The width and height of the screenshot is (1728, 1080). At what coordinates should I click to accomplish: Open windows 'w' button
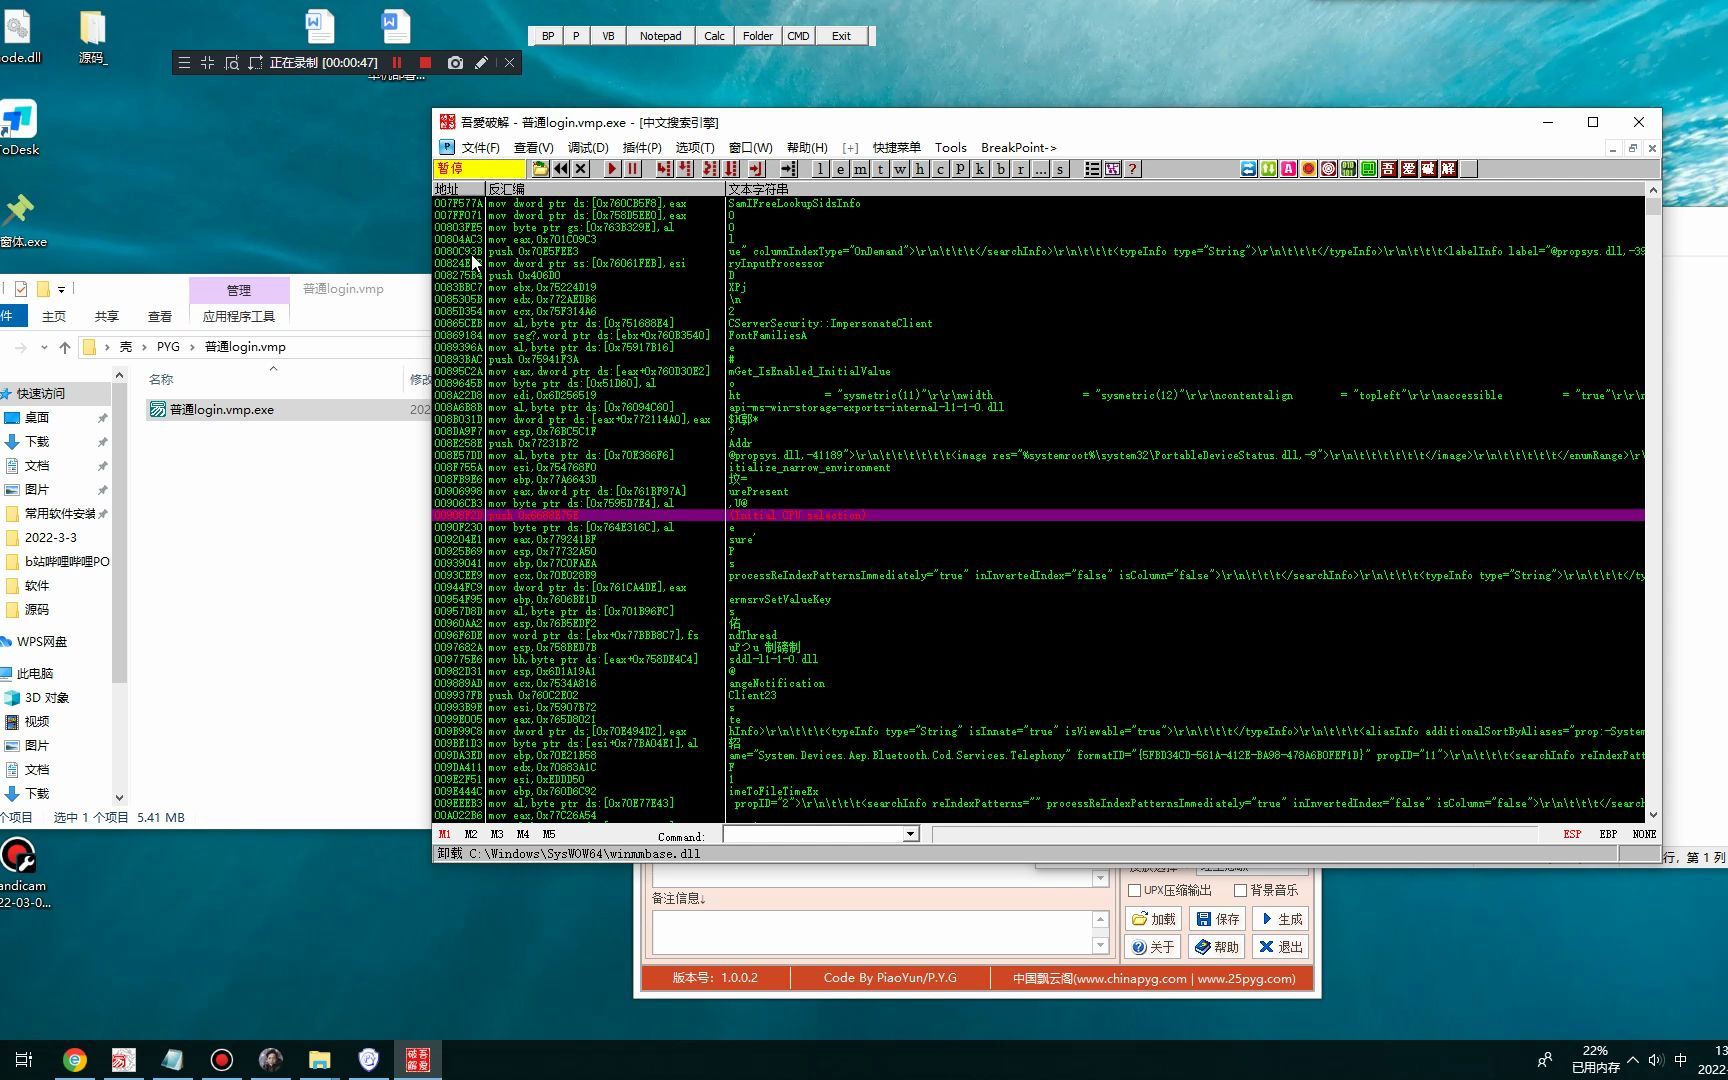tap(900, 169)
